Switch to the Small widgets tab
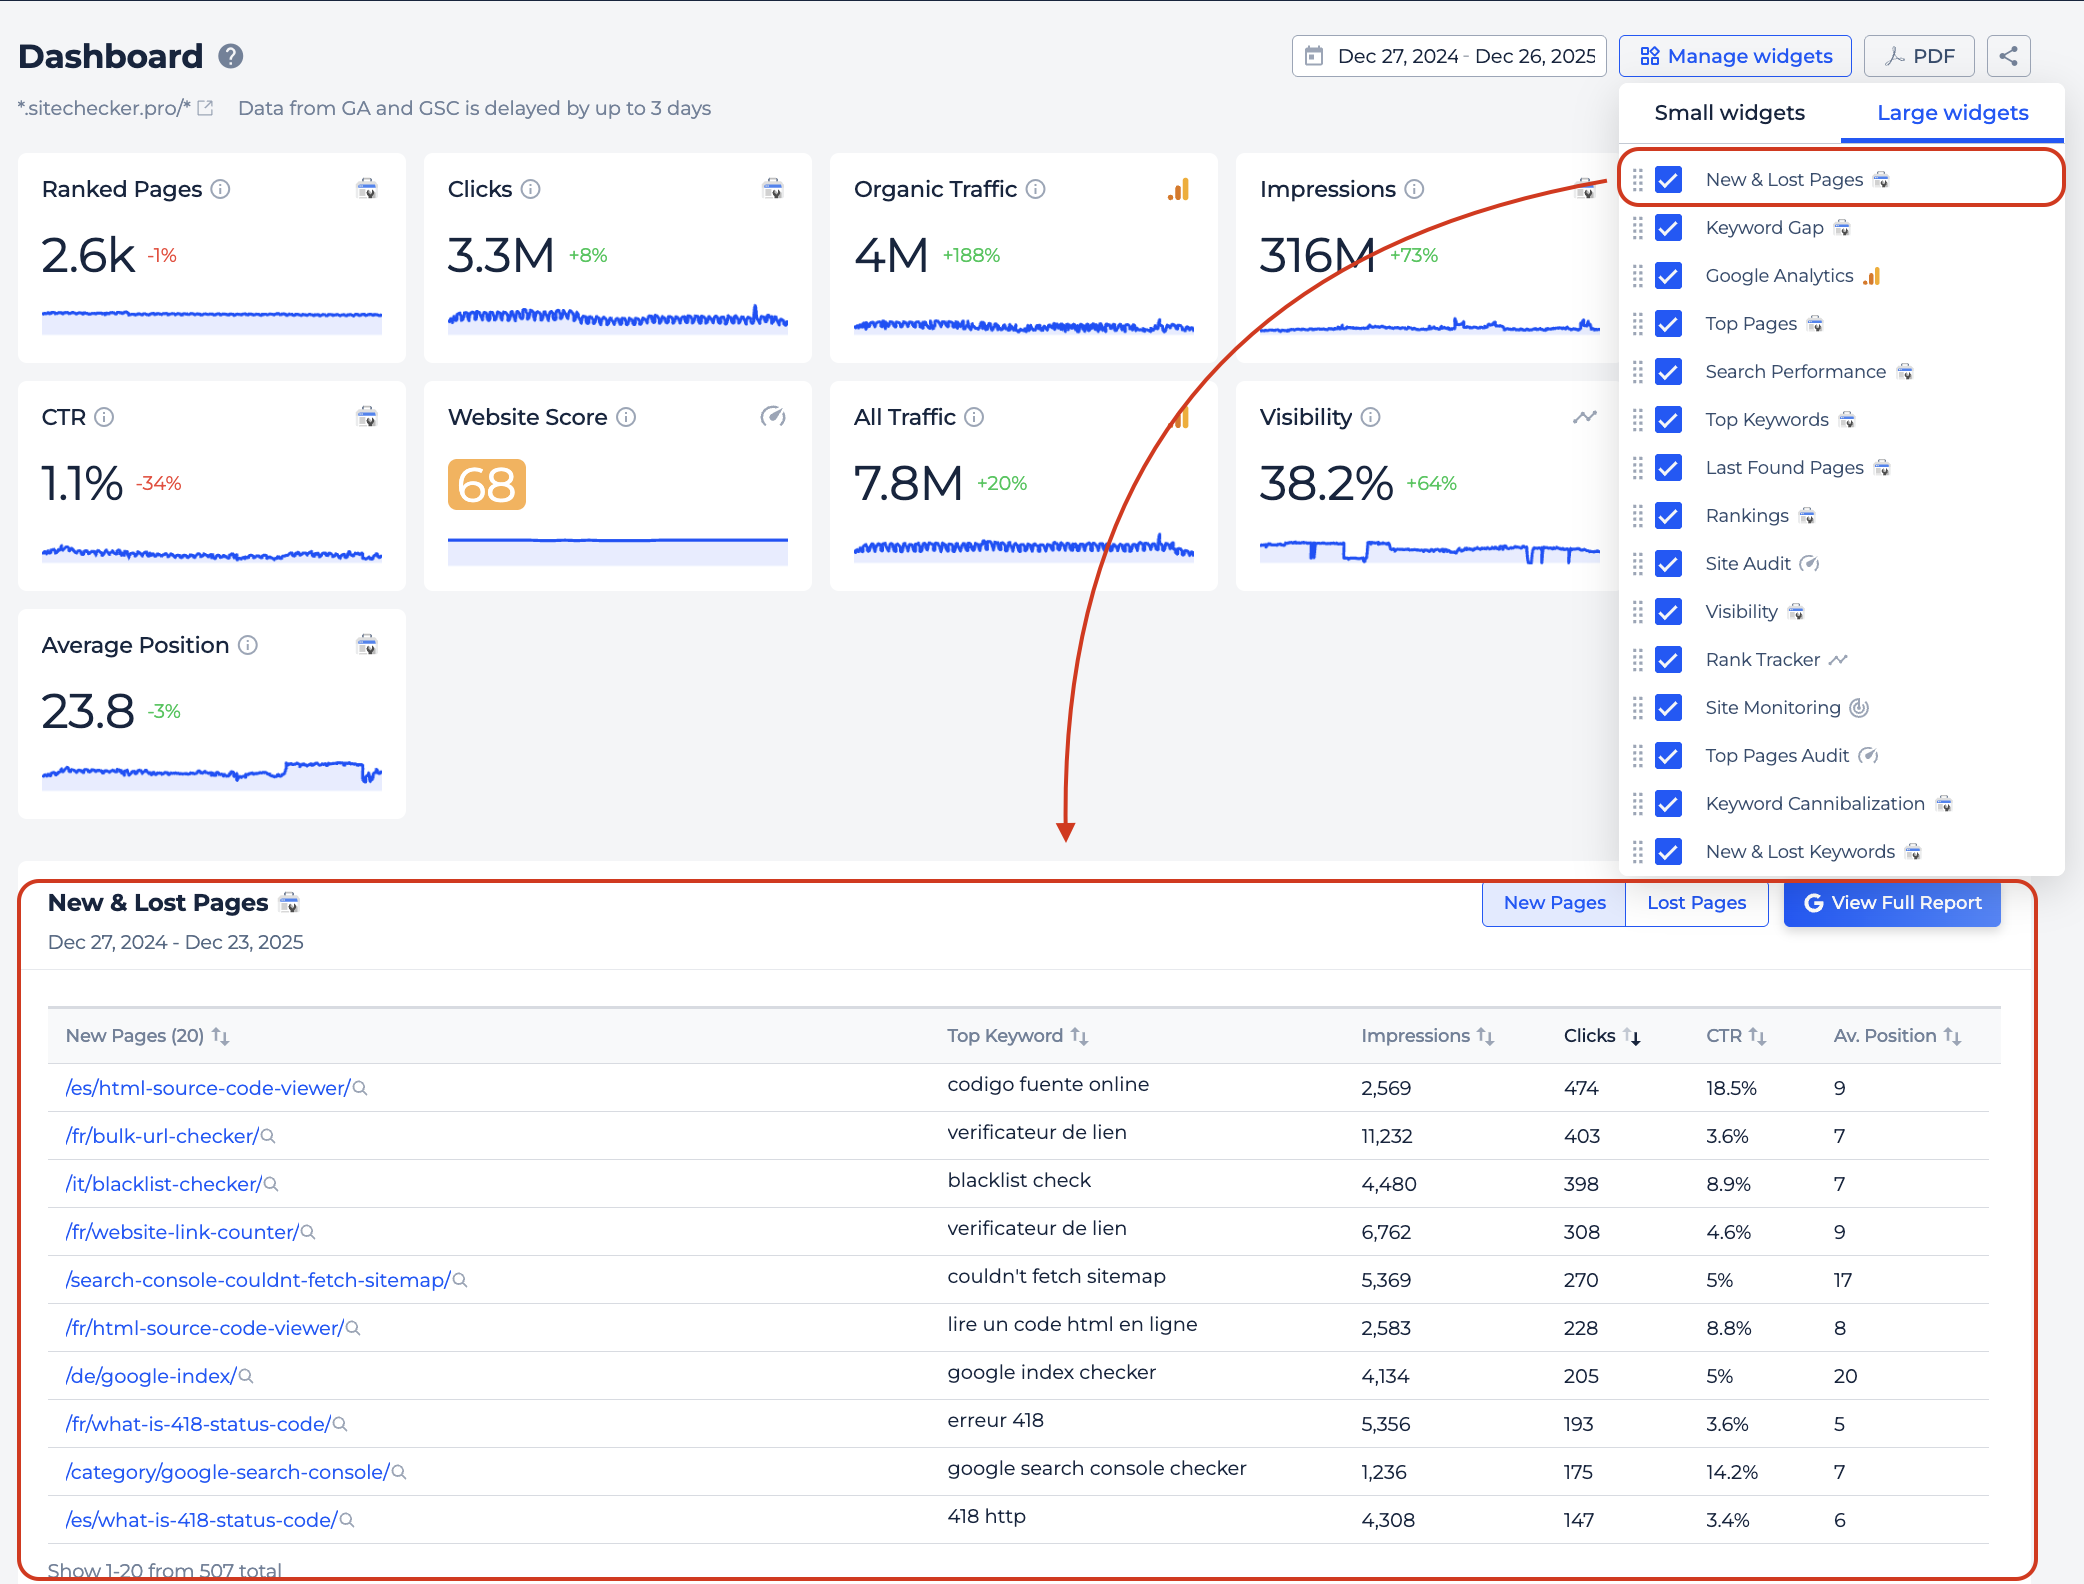The height and width of the screenshot is (1584, 2084). [1729, 113]
